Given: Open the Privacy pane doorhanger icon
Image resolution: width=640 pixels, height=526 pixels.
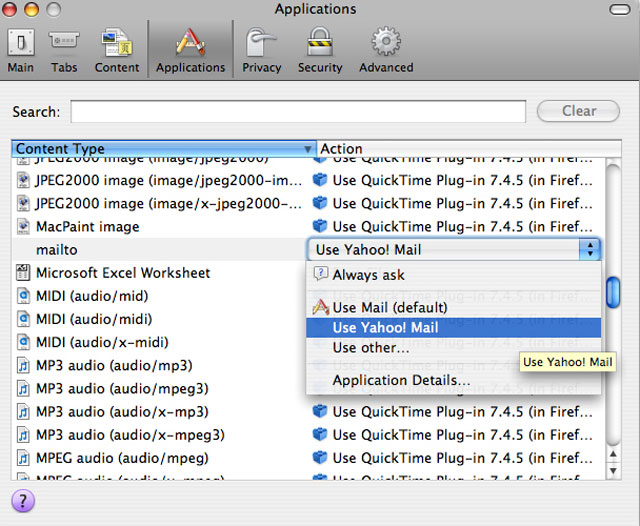Looking at the screenshot, I should pyautogui.click(x=261, y=42).
